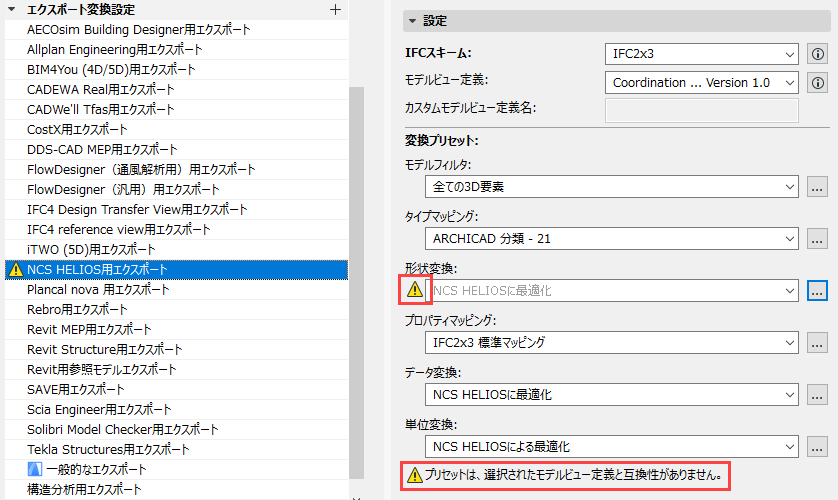The height and width of the screenshot is (500, 838).
Task: Select Solibri Model Checker用エクスポート
Action: coord(176,429)
